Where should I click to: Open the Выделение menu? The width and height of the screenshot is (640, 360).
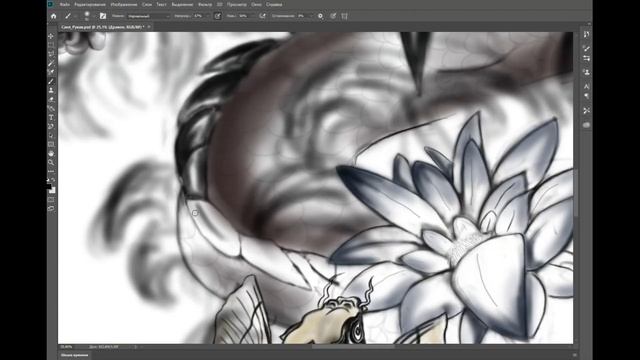(x=182, y=4)
